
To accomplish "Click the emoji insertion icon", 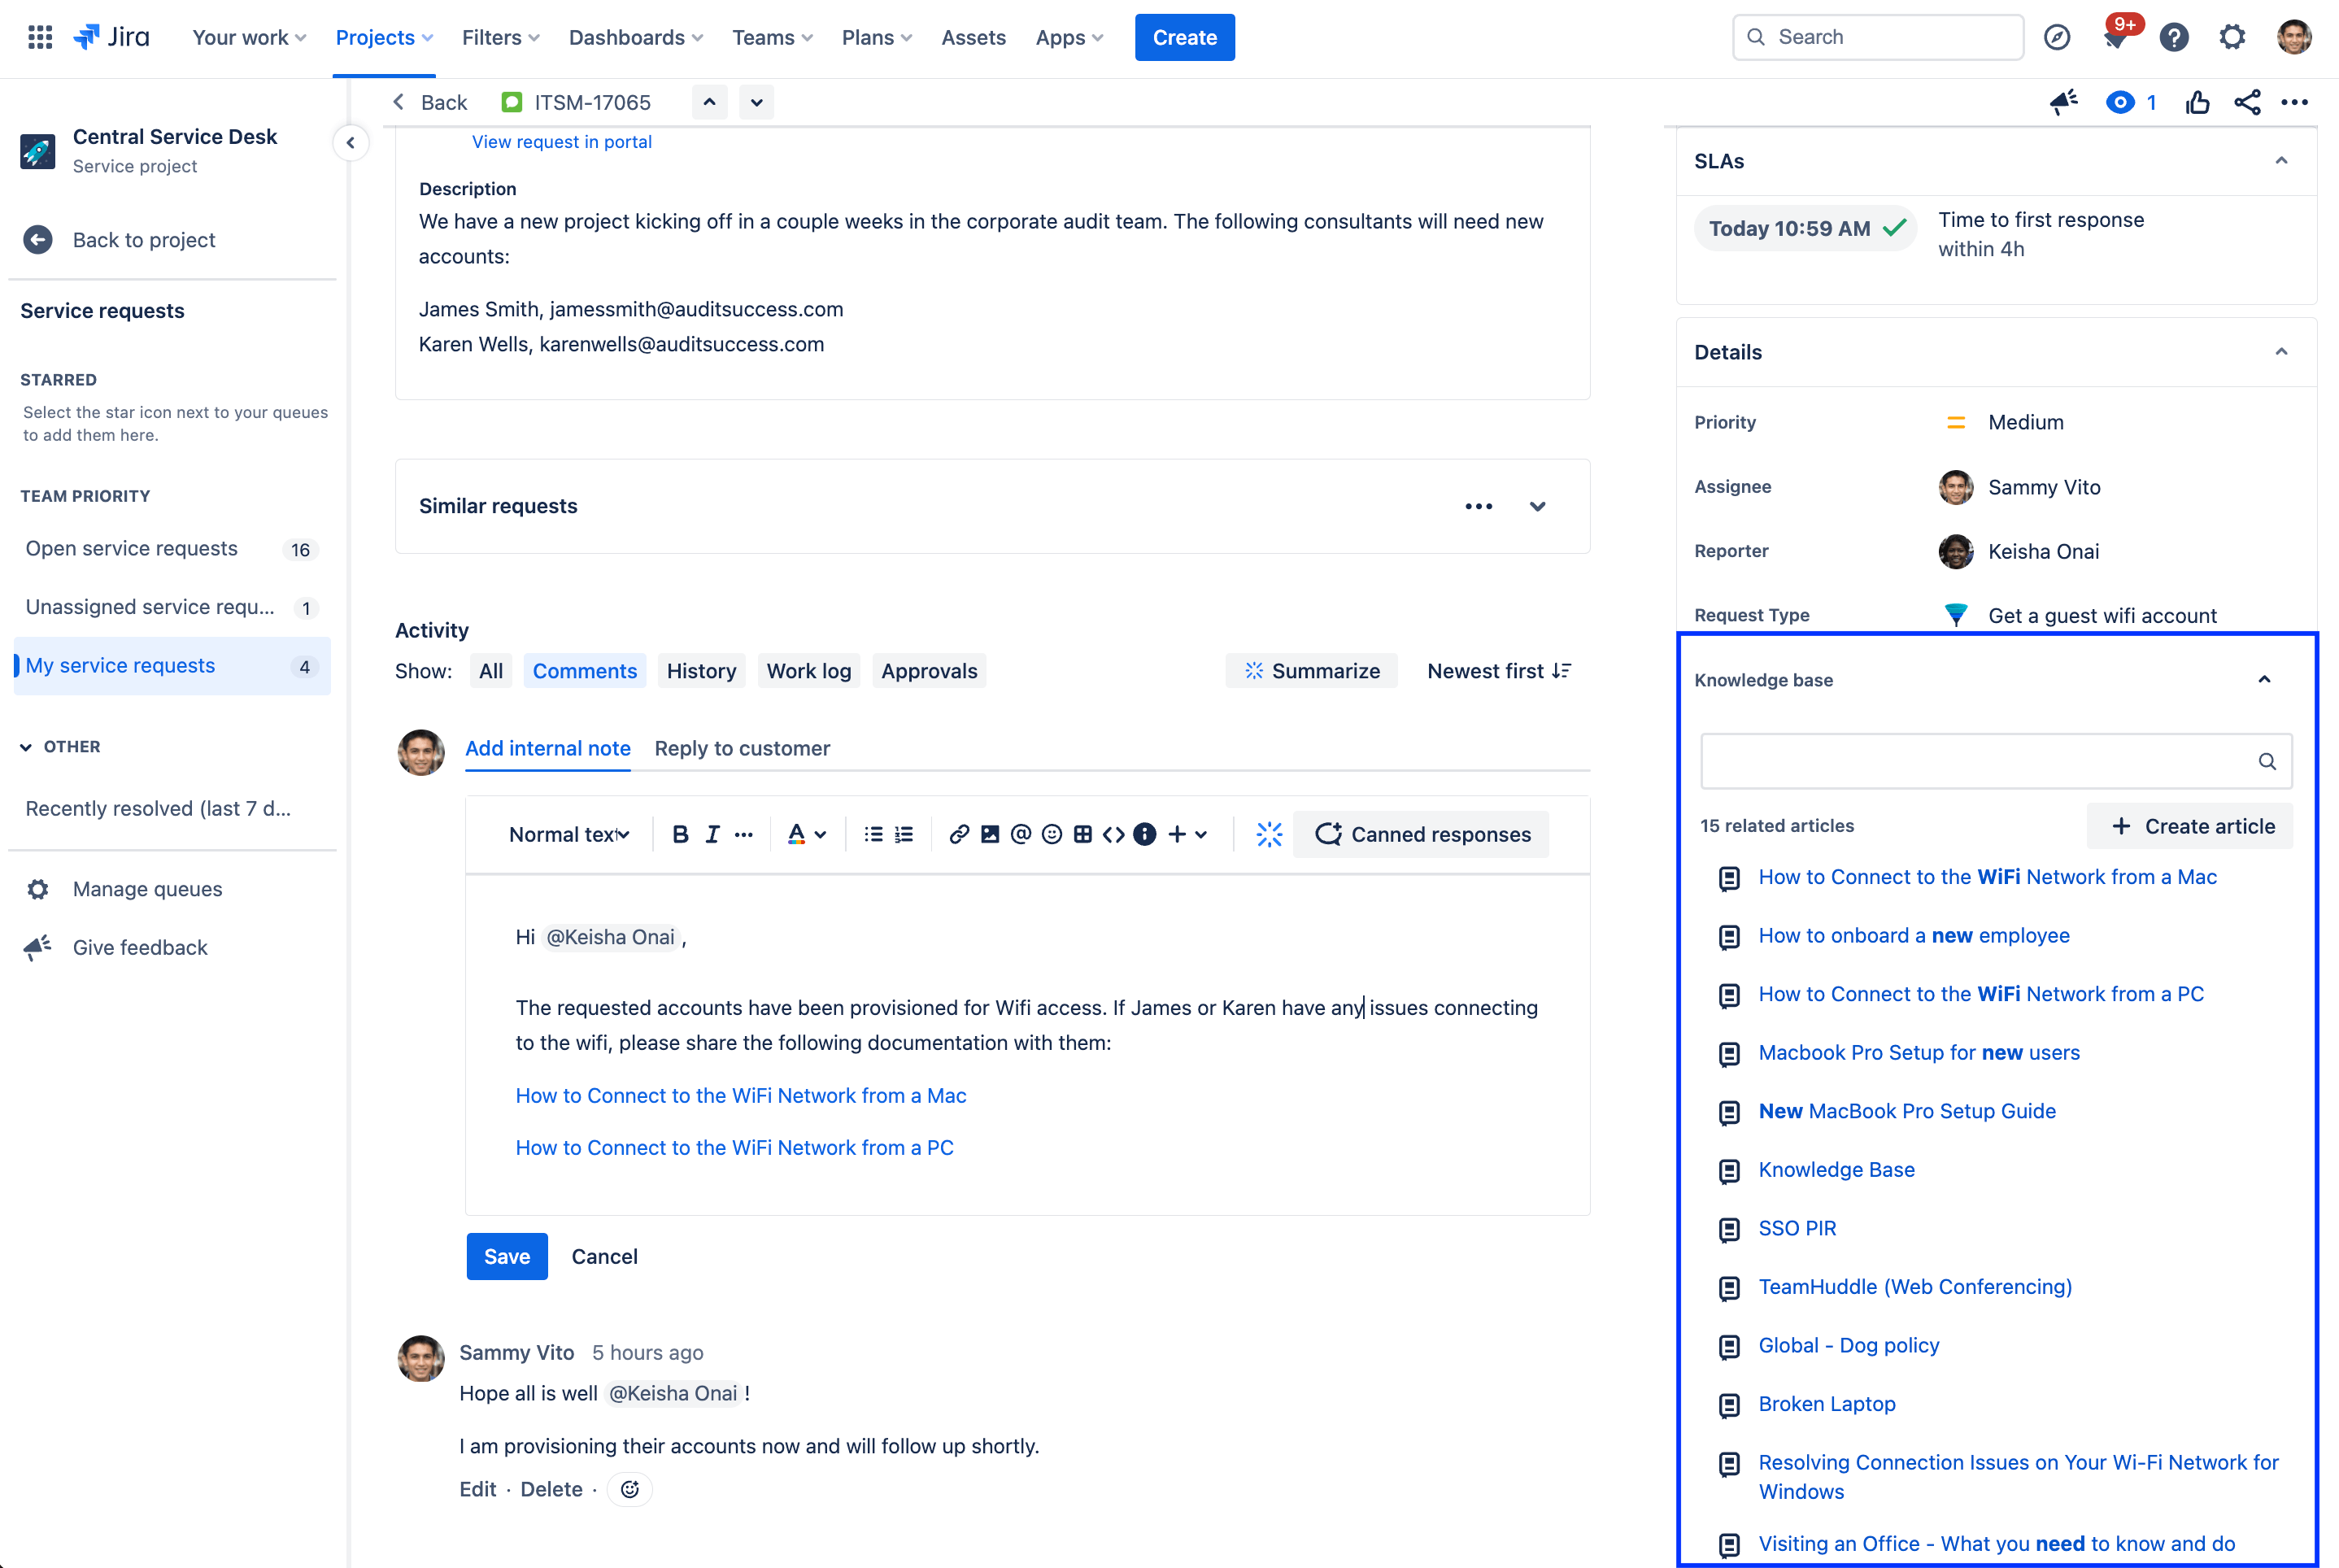I will point(1052,833).
